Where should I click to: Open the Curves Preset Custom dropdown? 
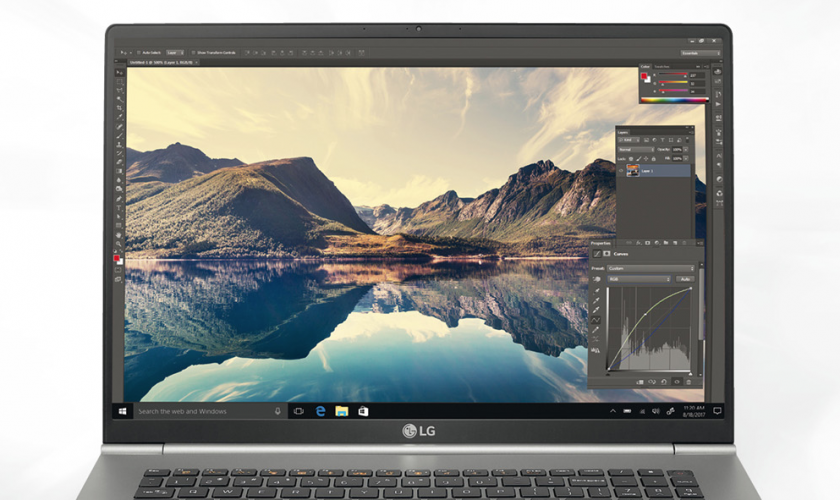coord(651,268)
